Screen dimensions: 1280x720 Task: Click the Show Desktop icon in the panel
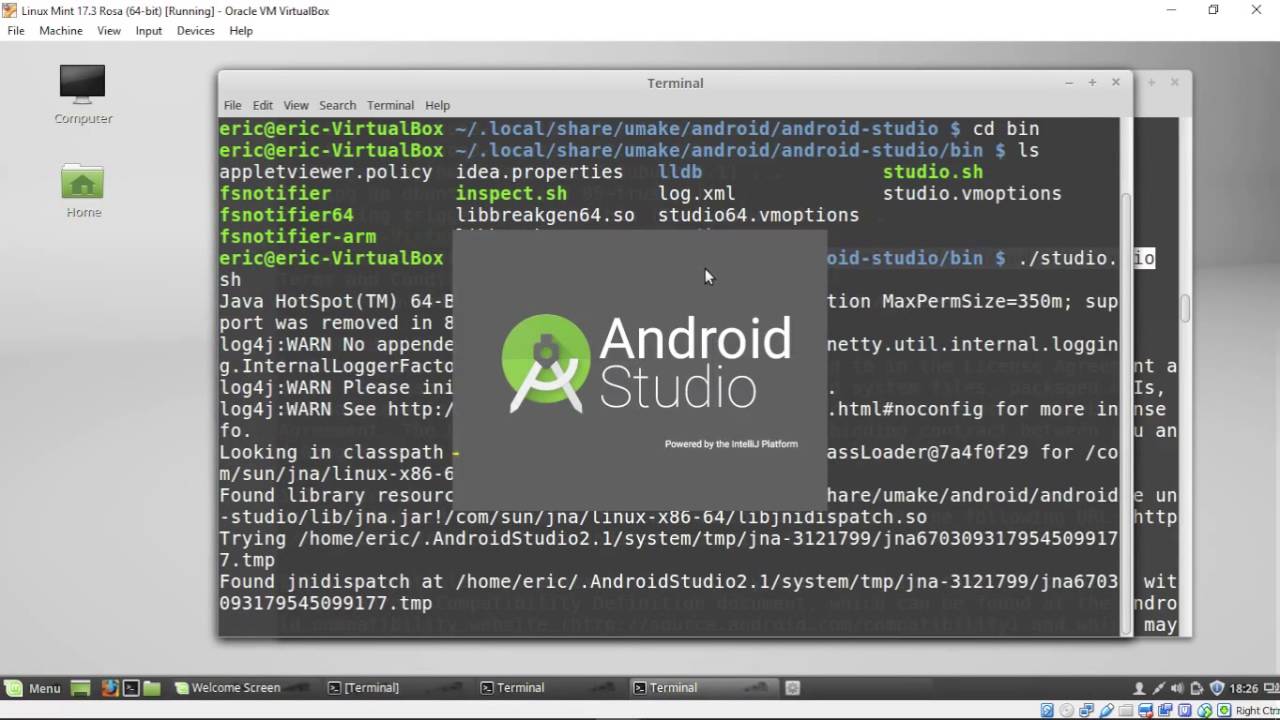81,688
